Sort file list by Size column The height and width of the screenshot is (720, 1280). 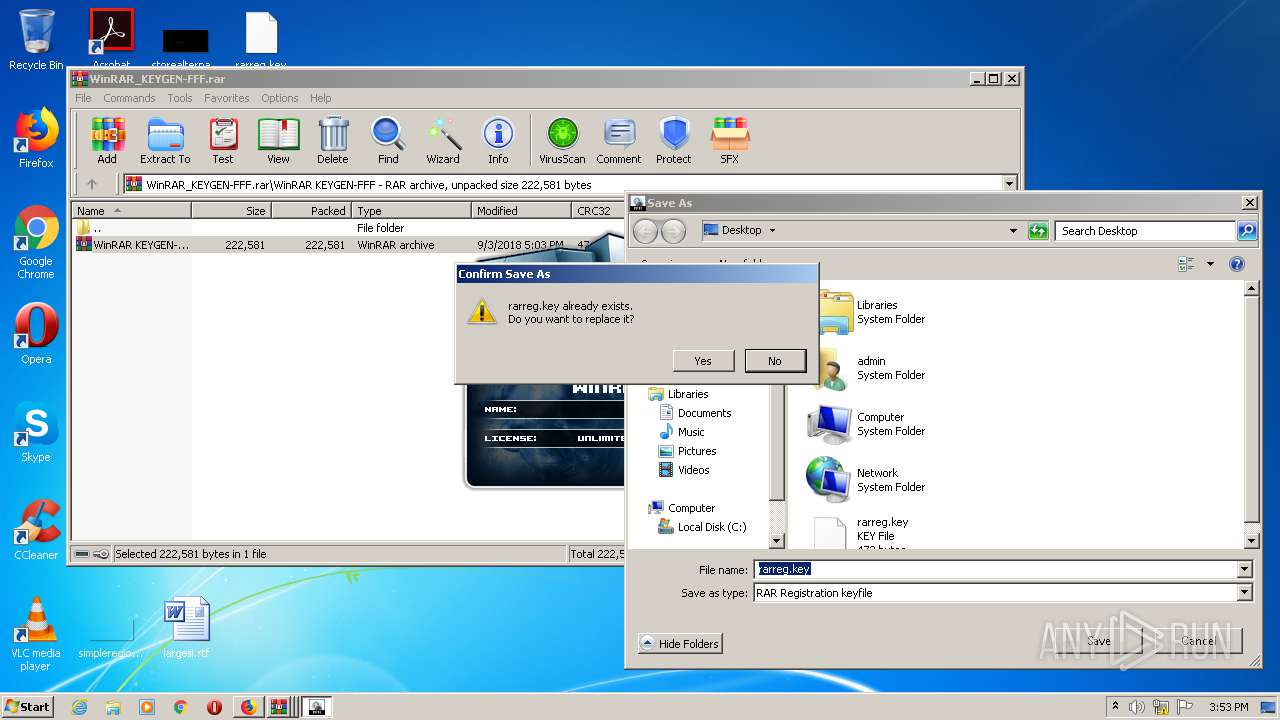(232, 211)
